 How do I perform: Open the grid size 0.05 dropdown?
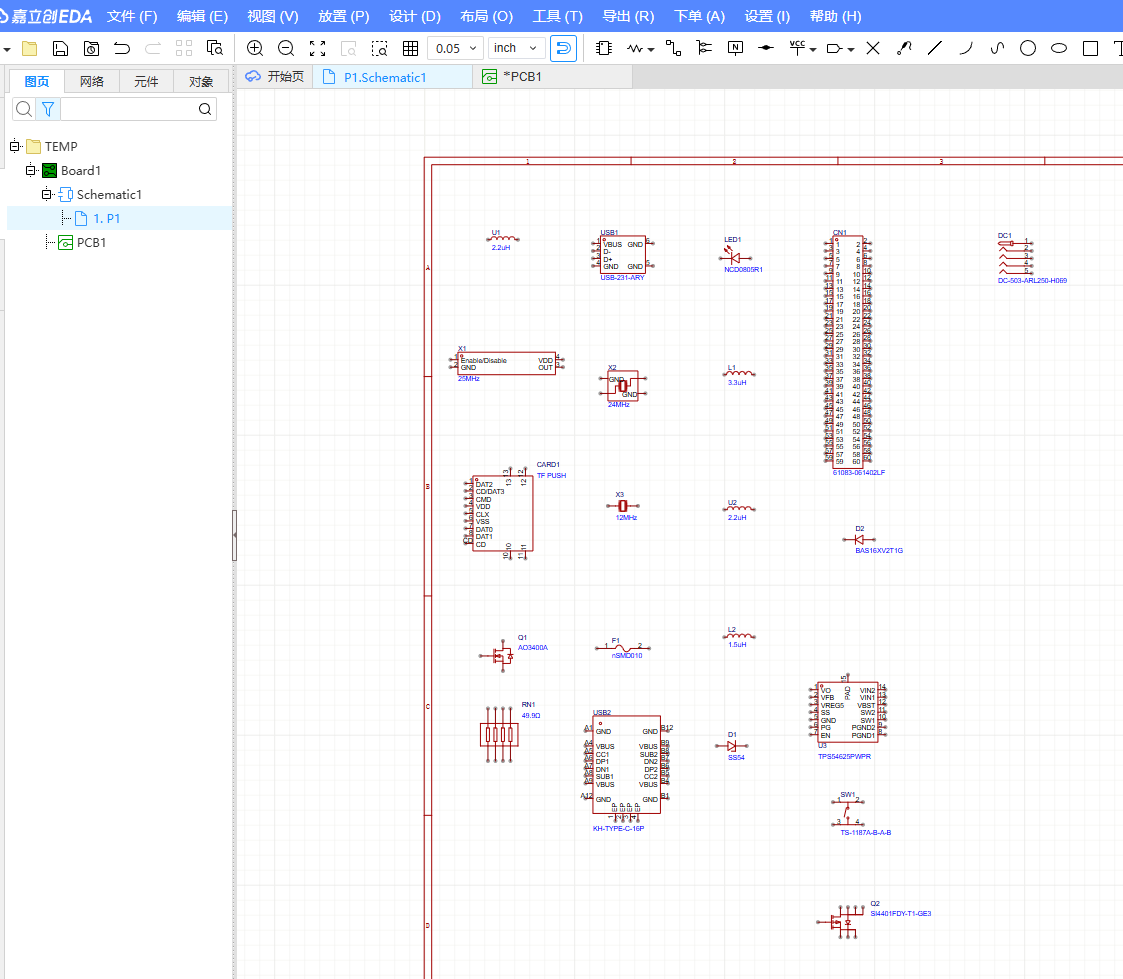[x=456, y=49]
